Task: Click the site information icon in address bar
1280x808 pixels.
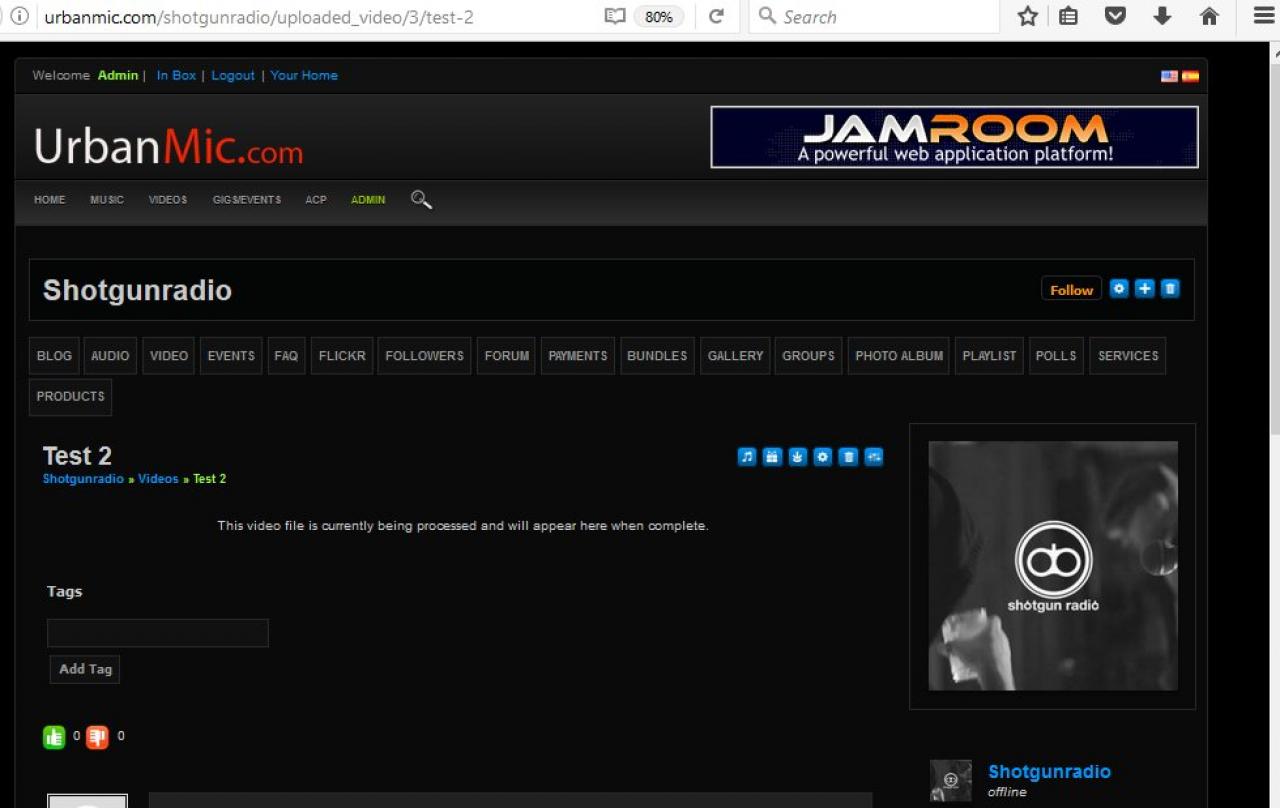Action: point(19,16)
